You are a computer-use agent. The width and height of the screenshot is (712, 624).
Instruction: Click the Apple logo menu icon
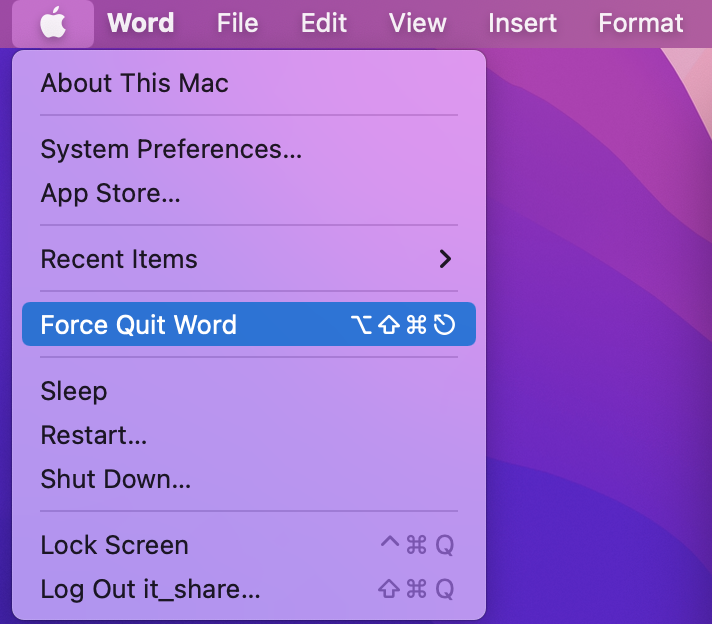tap(53, 23)
